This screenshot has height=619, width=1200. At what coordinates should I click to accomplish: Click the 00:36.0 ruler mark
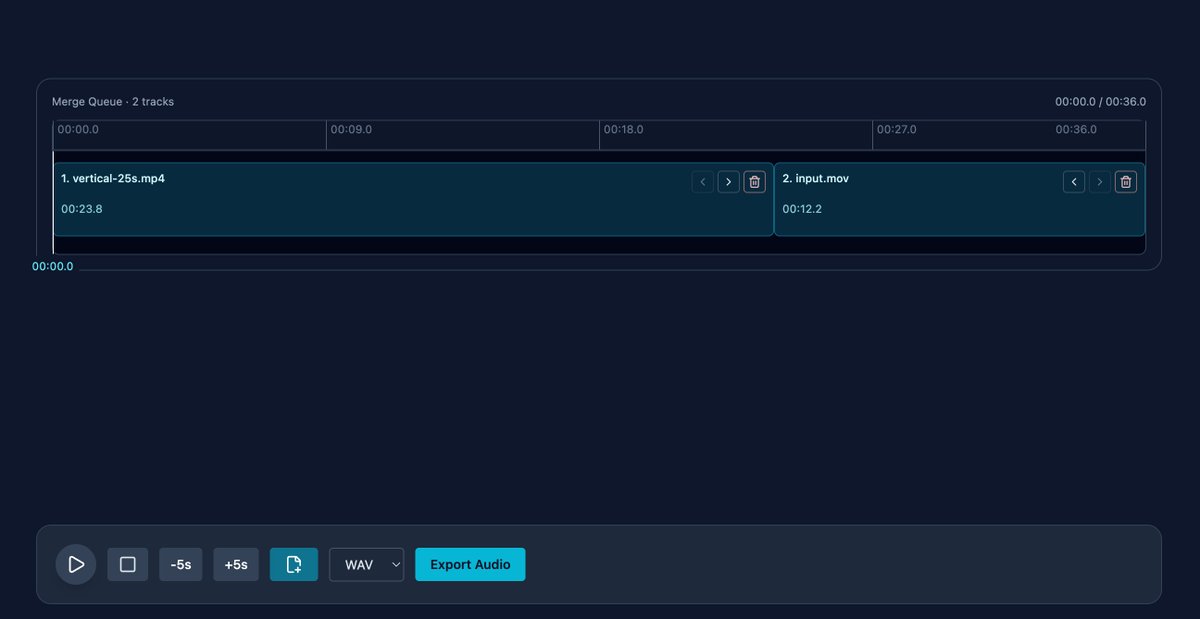tap(1076, 130)
